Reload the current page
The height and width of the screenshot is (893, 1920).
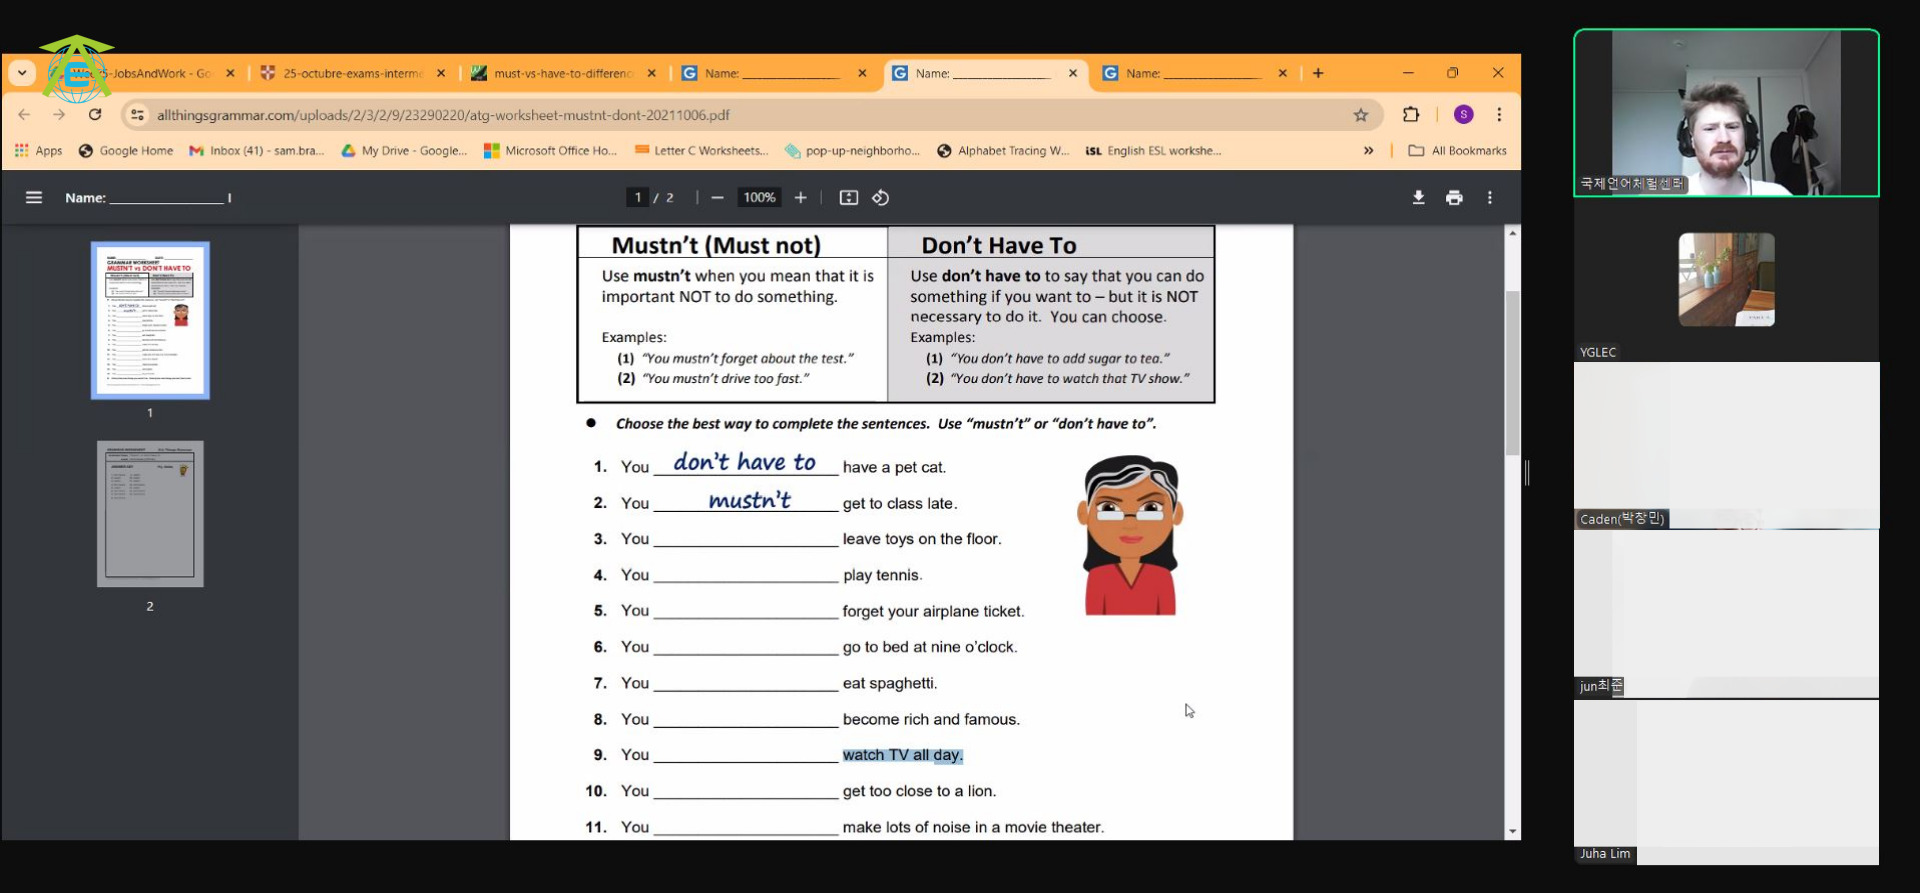pos(95,115)
